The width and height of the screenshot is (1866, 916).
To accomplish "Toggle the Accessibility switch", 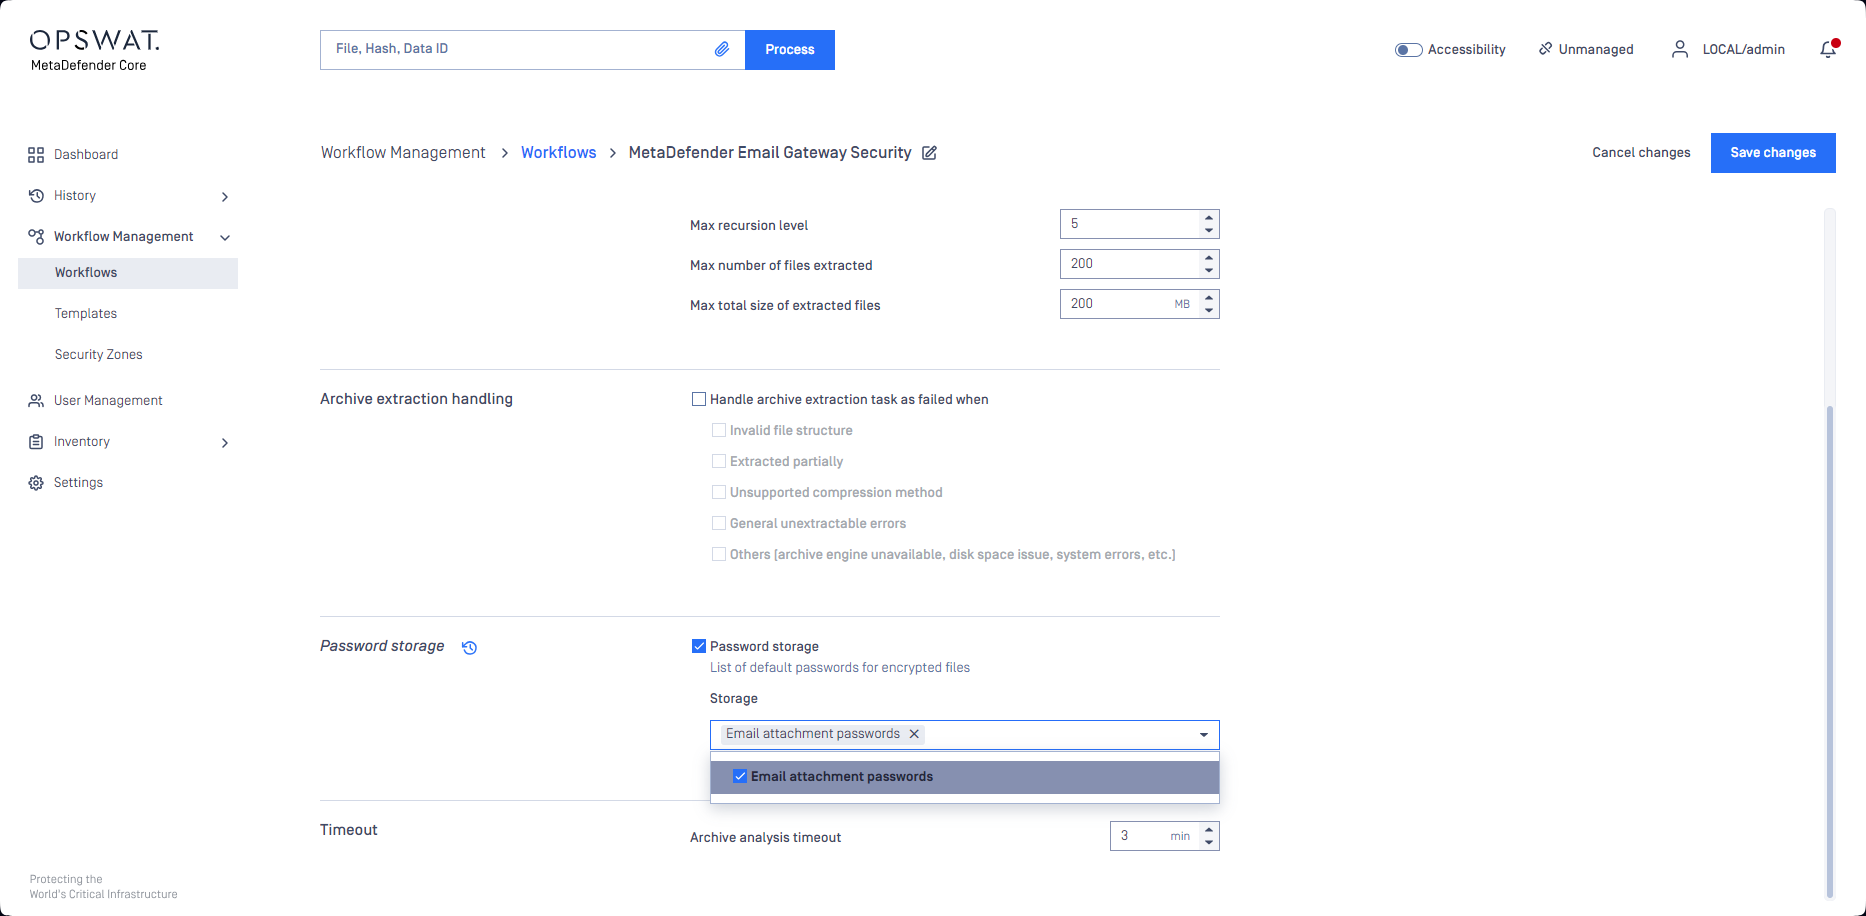I will coord(1408,50).
